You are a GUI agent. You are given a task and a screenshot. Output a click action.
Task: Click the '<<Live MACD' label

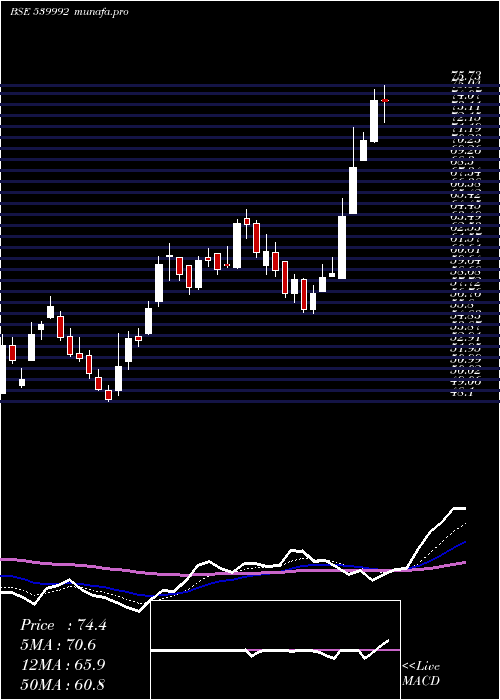pyautogui.click(x=421, y=673)
